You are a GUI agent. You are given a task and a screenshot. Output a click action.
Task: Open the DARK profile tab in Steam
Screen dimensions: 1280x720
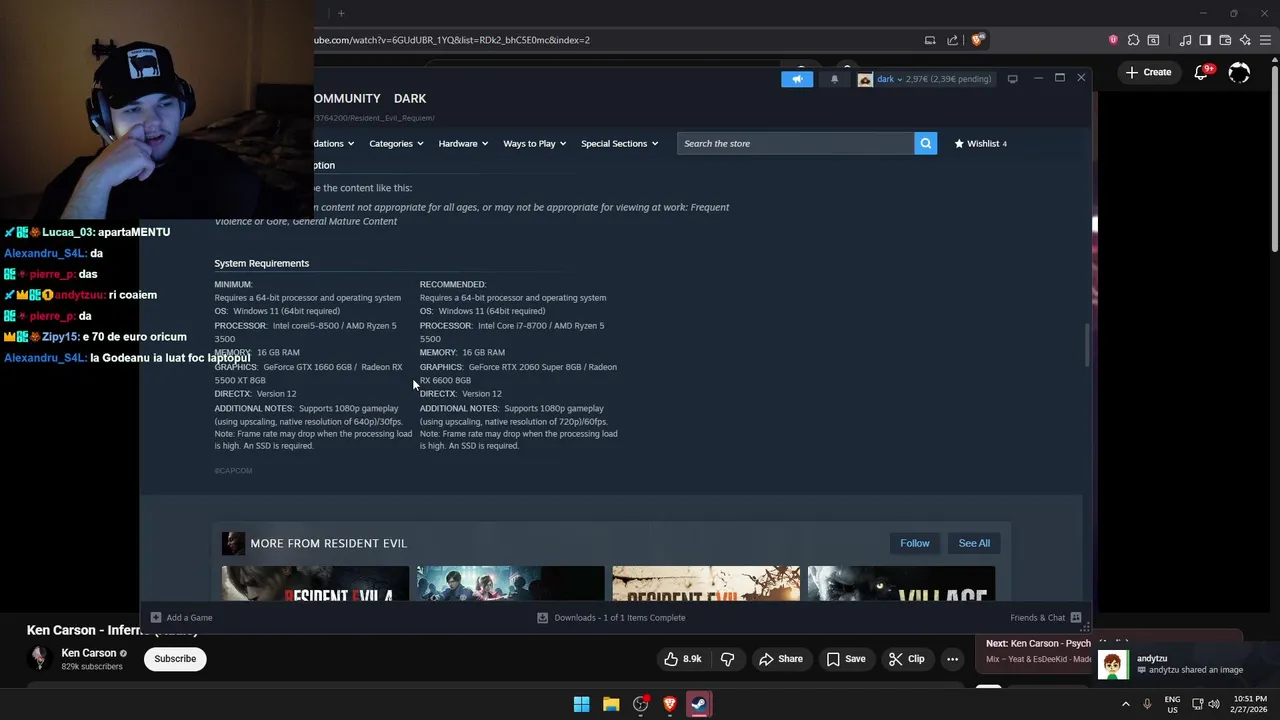point(410,98)
